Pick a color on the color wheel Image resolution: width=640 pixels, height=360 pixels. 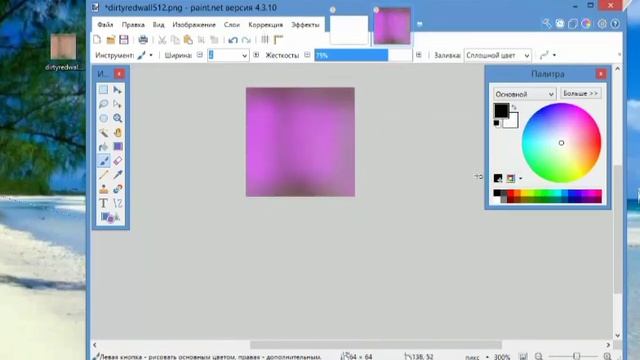point(561,143)
